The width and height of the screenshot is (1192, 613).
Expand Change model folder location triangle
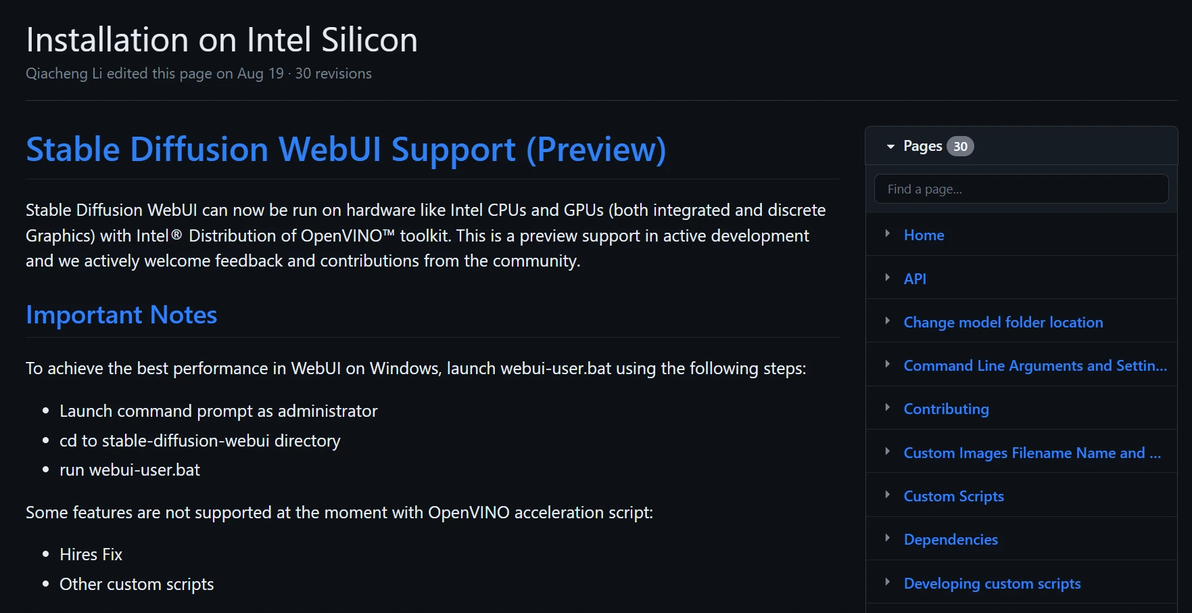(x=887, y=321)
